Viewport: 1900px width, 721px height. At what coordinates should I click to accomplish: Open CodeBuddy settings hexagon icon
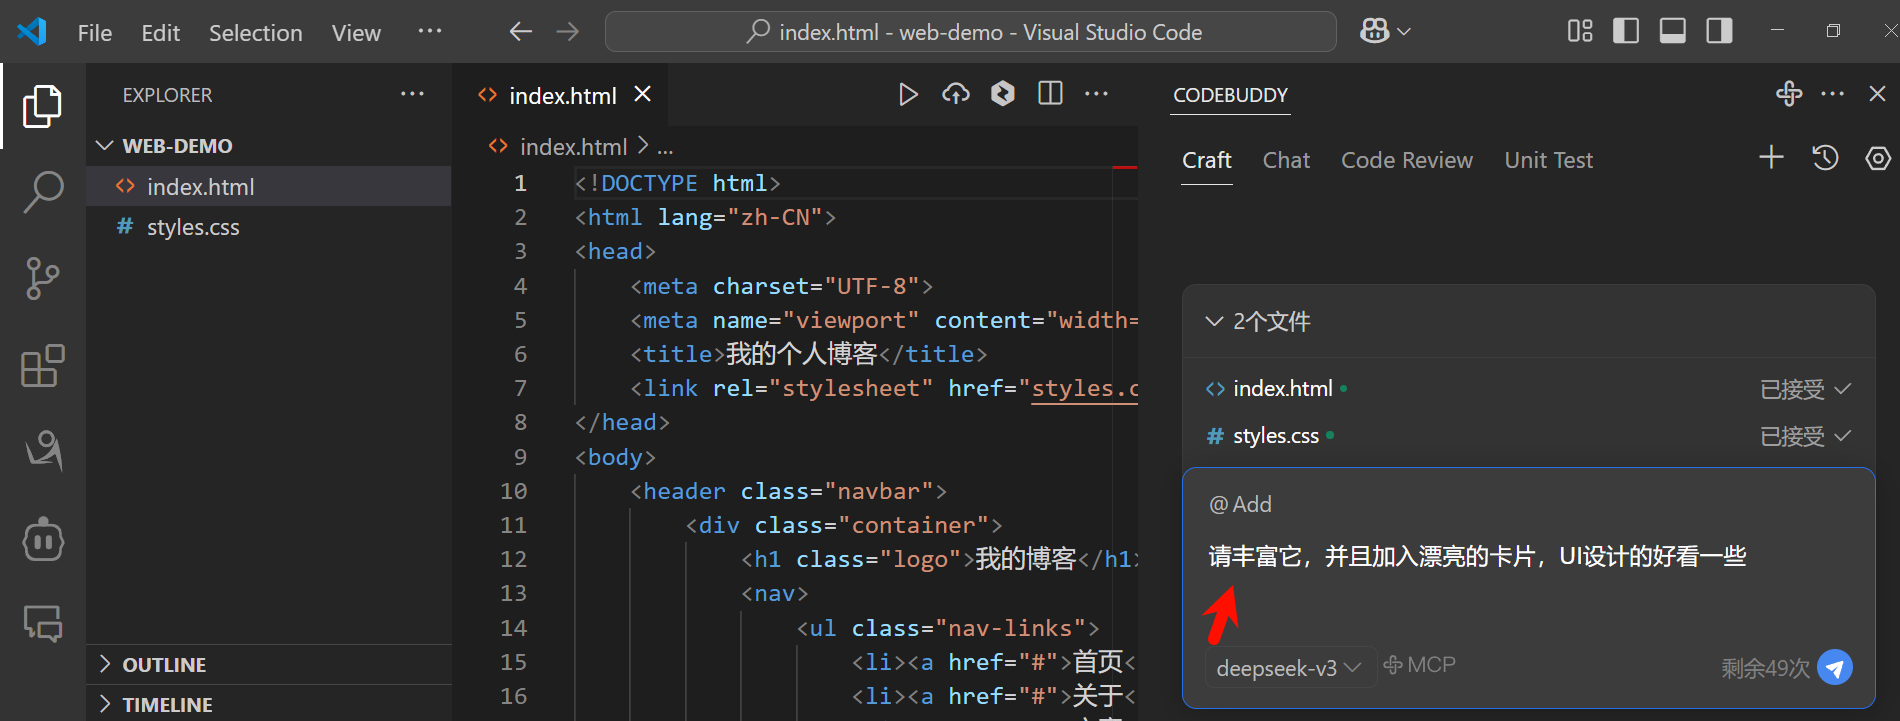1878,158
